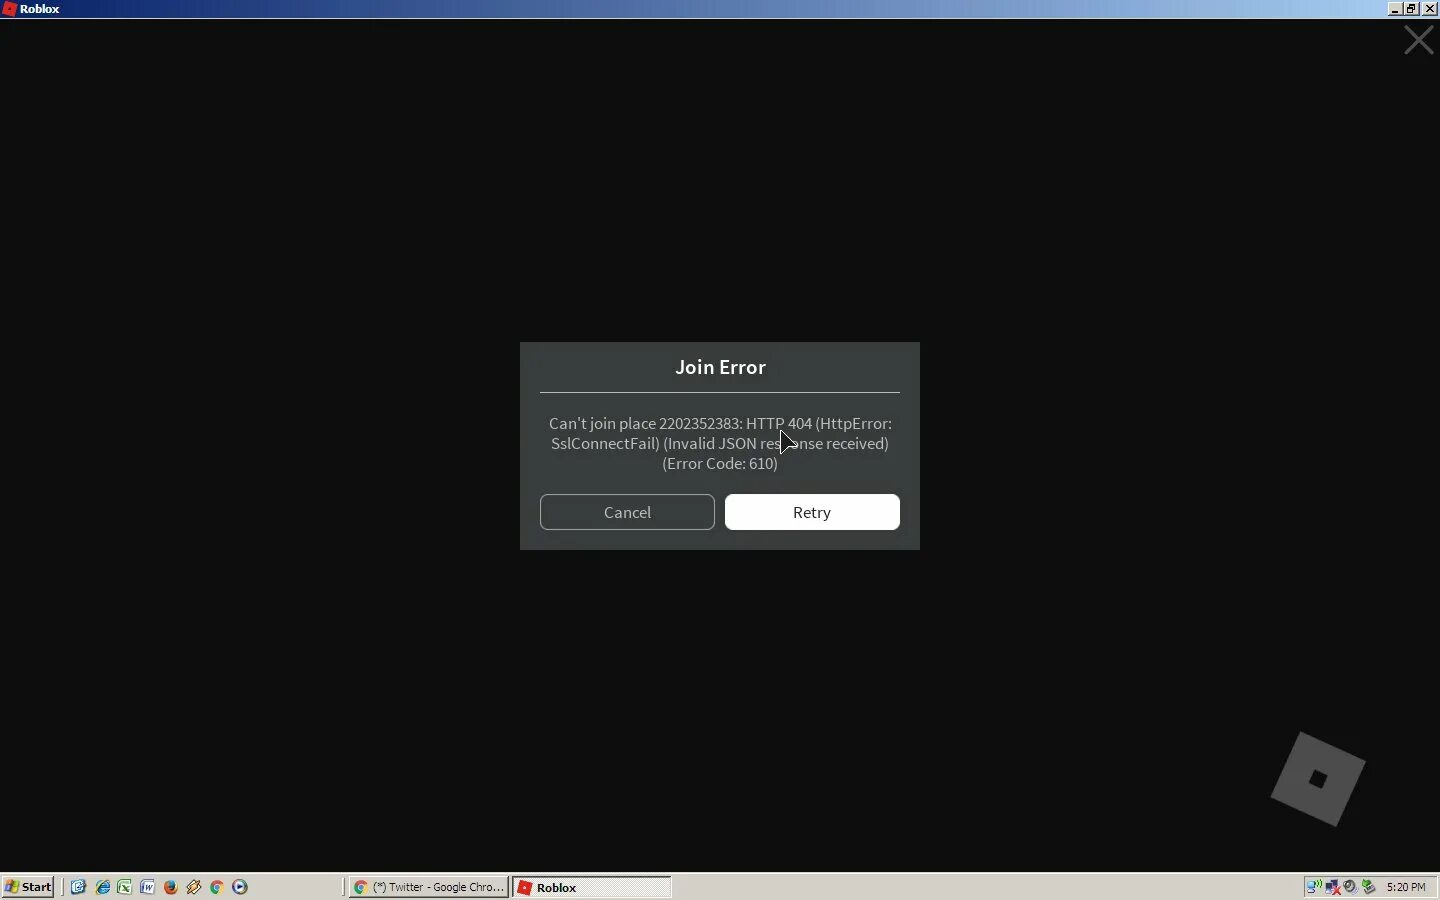Click the Error Code: 610 text

tap(720, 464)
